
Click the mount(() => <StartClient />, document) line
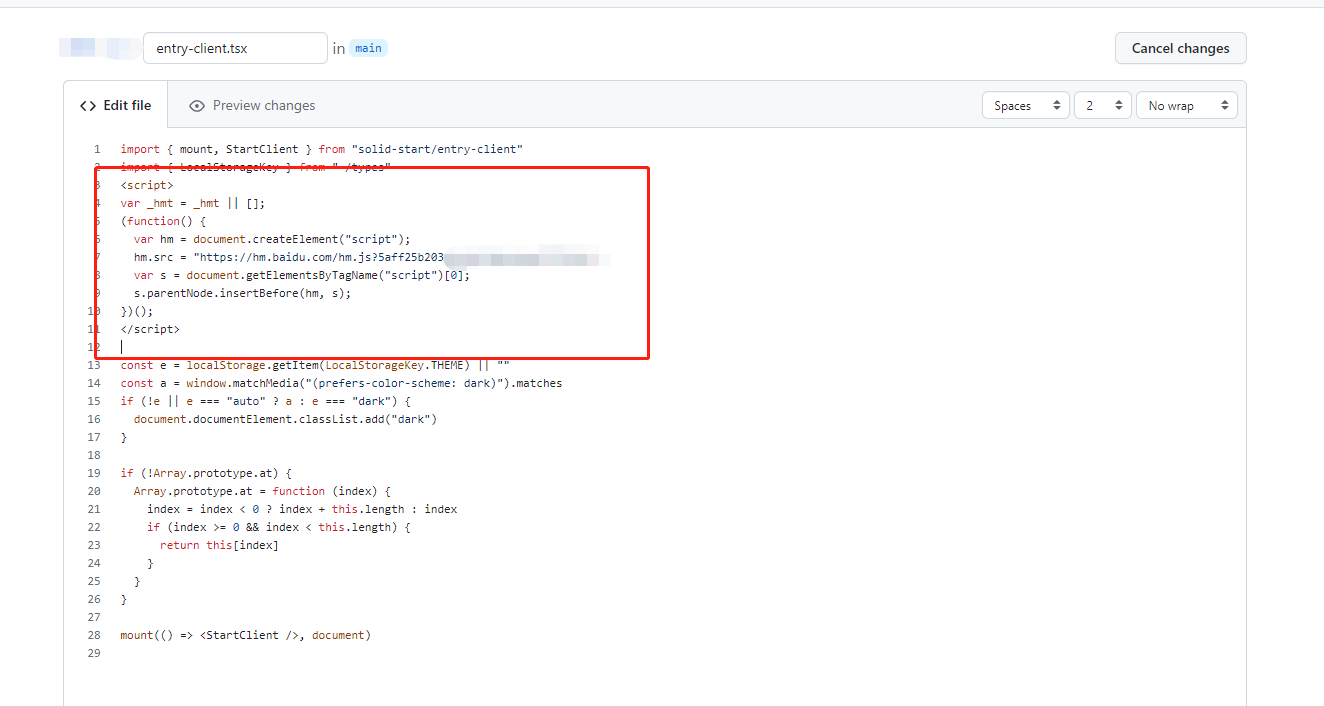tap(246, 635)
